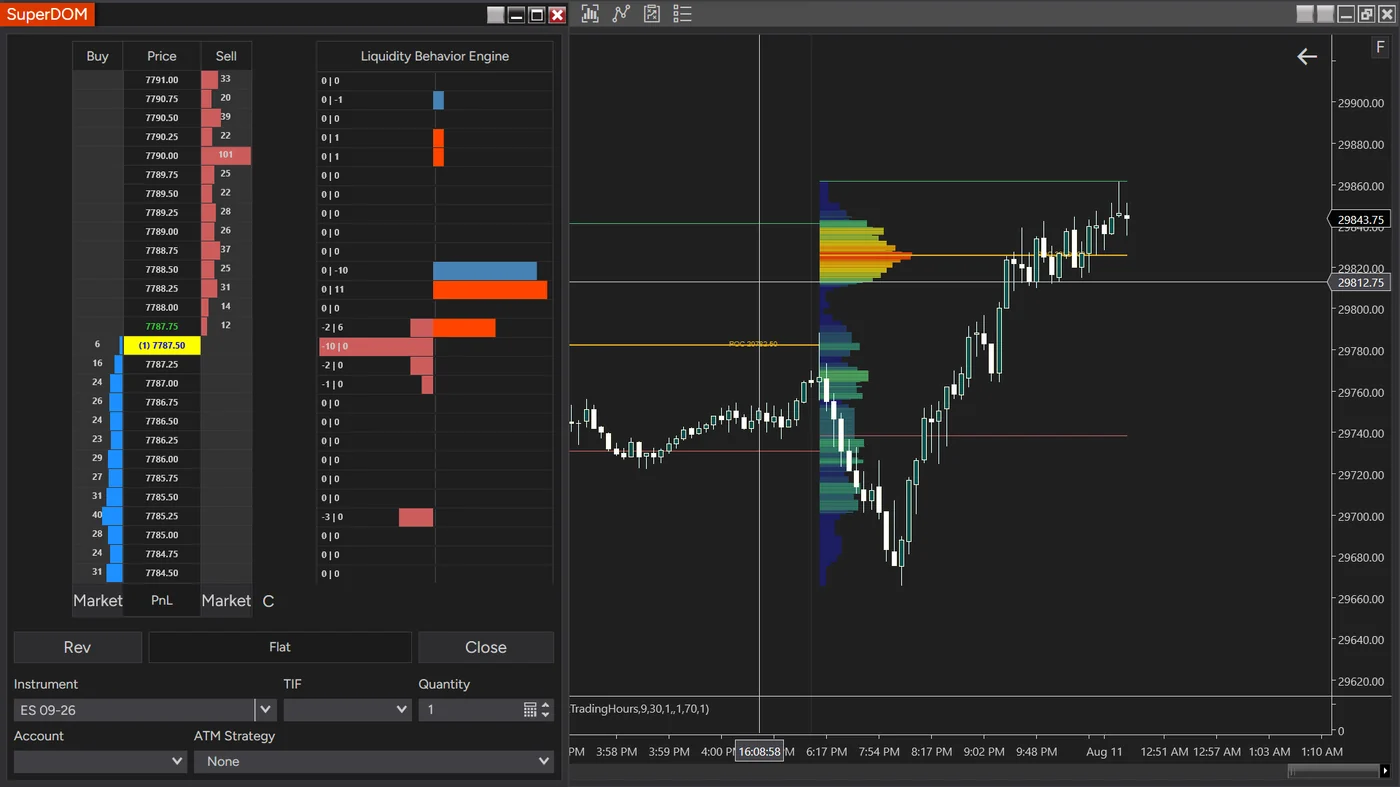The width and height of the screenshot is (1400, 787).
Task: Open the drawing tools line icon
Action: pos(621,14)
